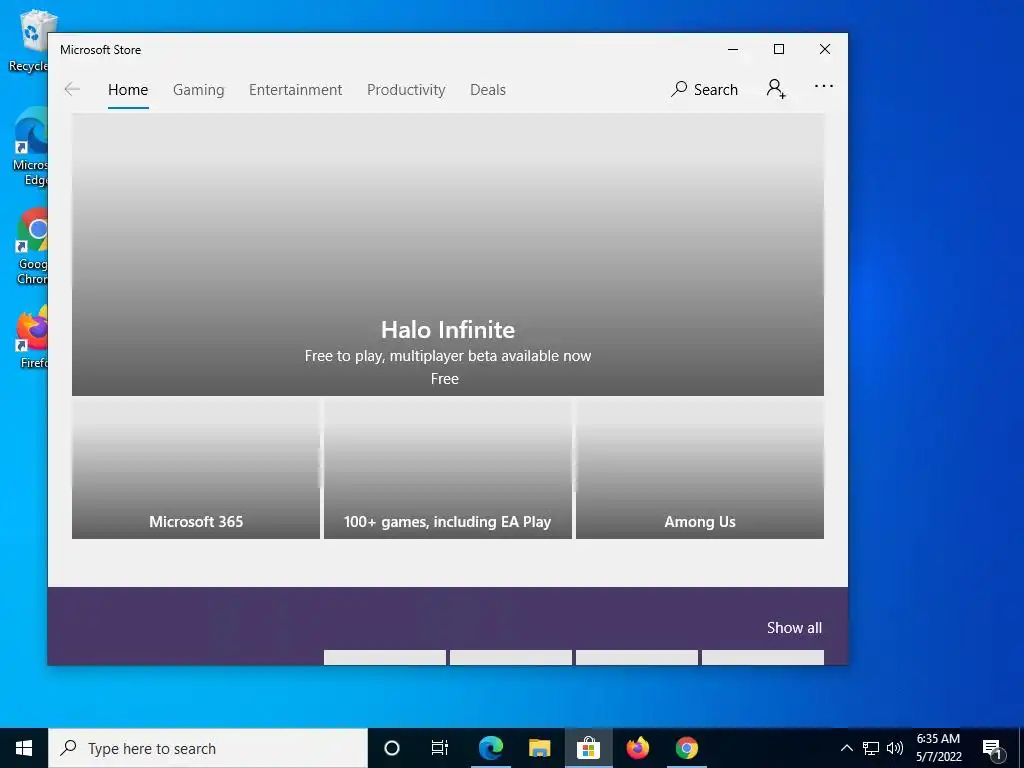The height and width of the screenshot is (768, 1024).
Task: Select the Microsoft Edge desktop shortcut
Action: [29, 148]
